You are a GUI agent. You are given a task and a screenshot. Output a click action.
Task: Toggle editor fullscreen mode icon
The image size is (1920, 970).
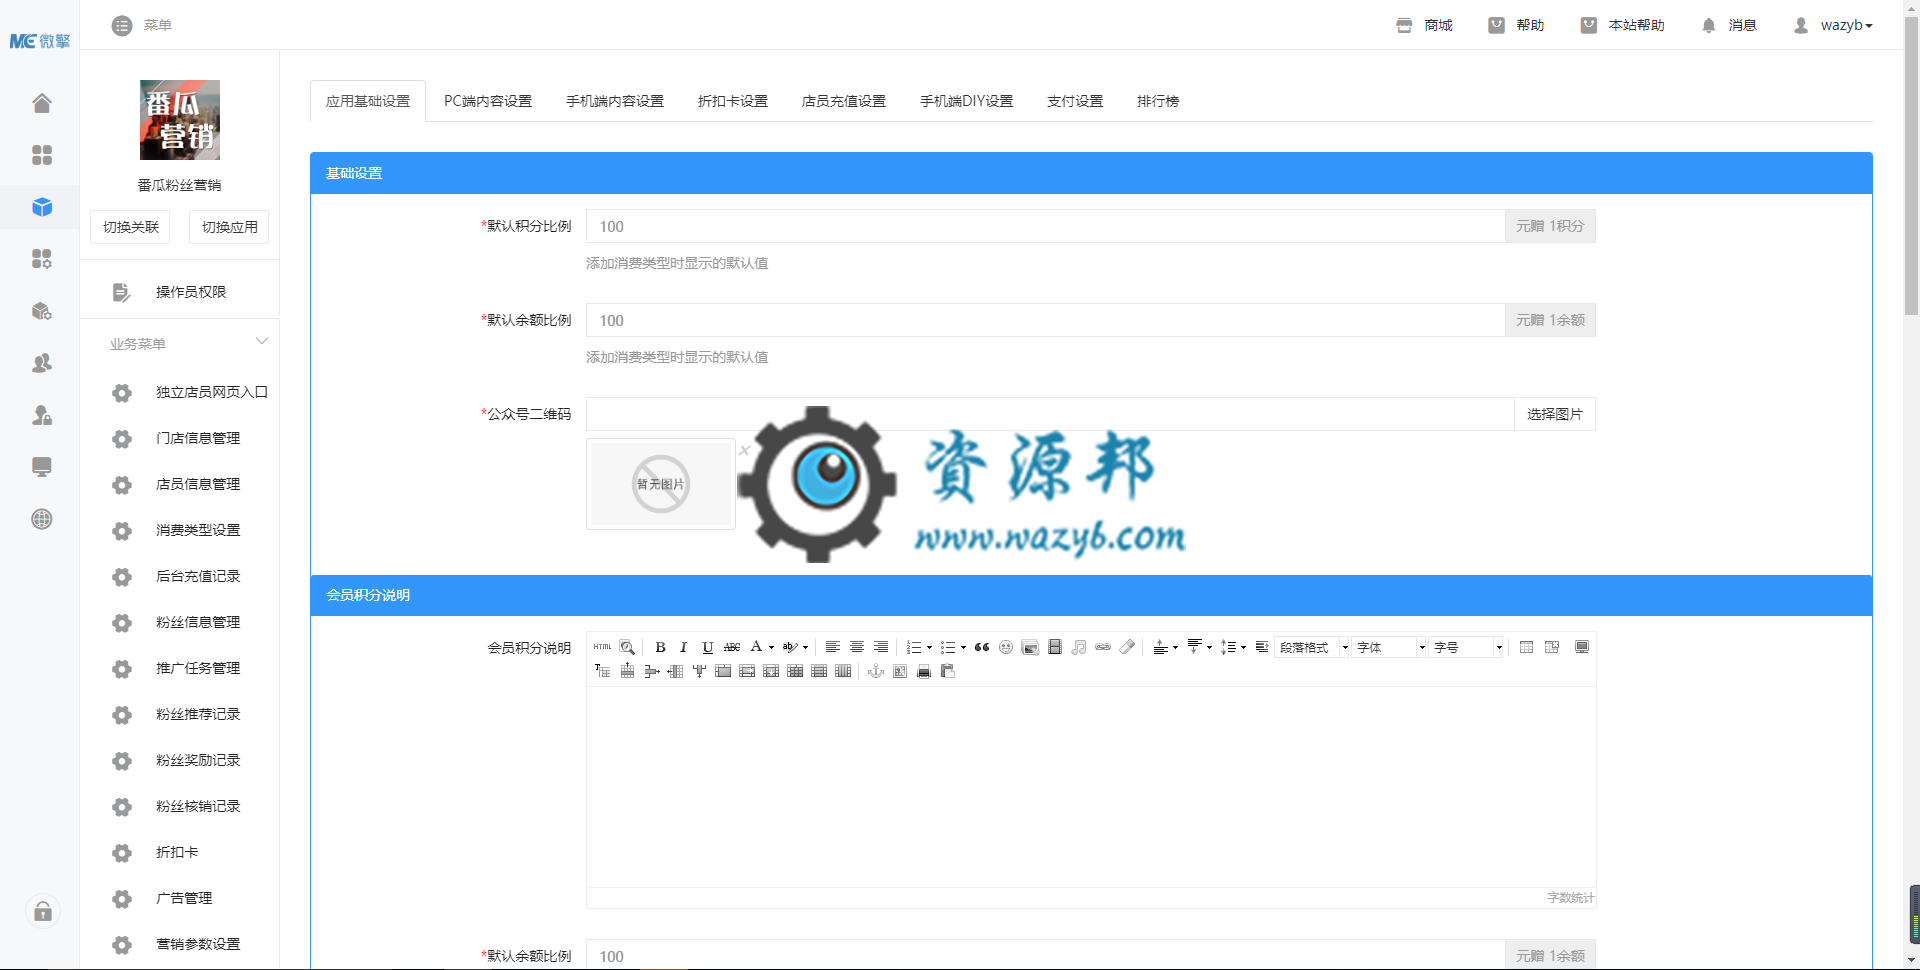tap(1582, 647)
